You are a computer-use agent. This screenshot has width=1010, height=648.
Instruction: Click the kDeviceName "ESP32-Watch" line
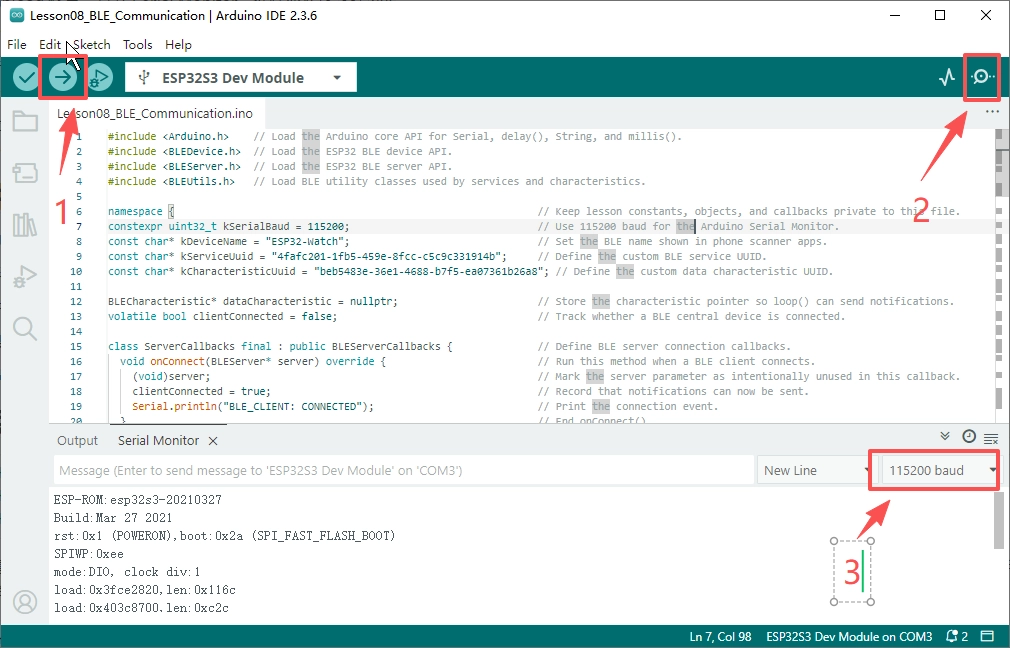(x=468, y=242)
